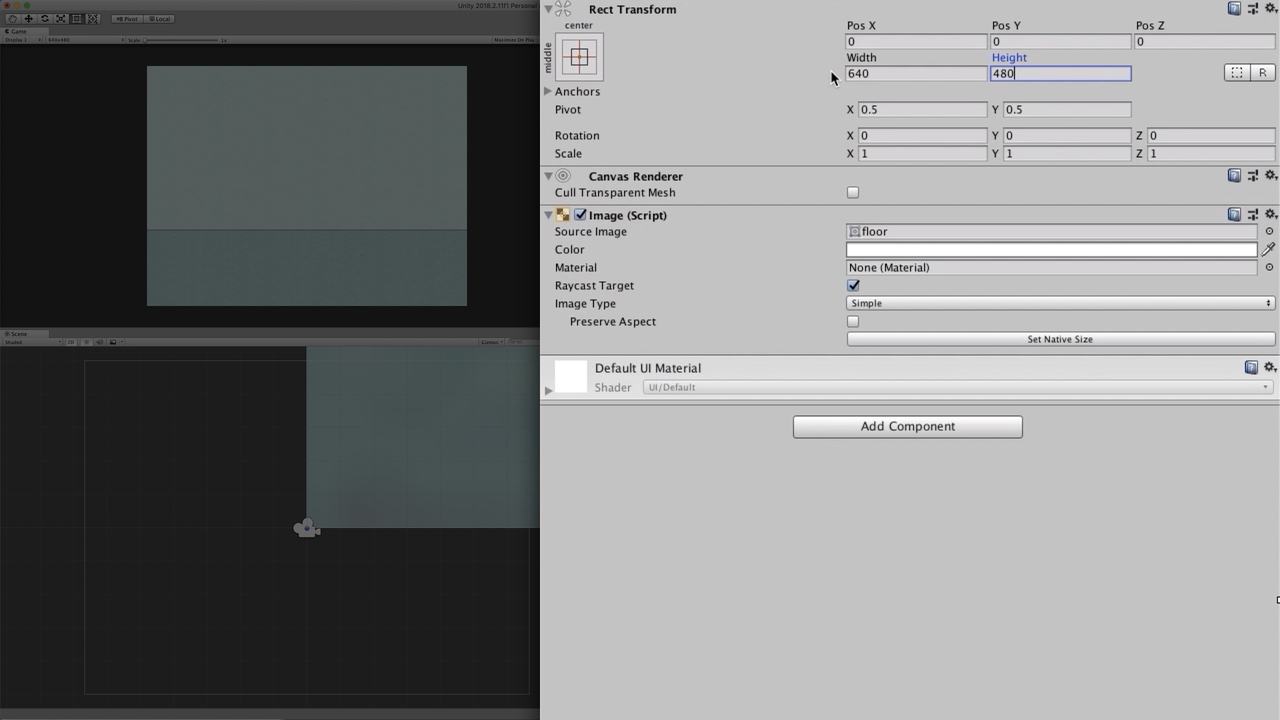Collapse the Image (Script) component
Viewport: 1280px width, 720px height.
coord(548,215)
